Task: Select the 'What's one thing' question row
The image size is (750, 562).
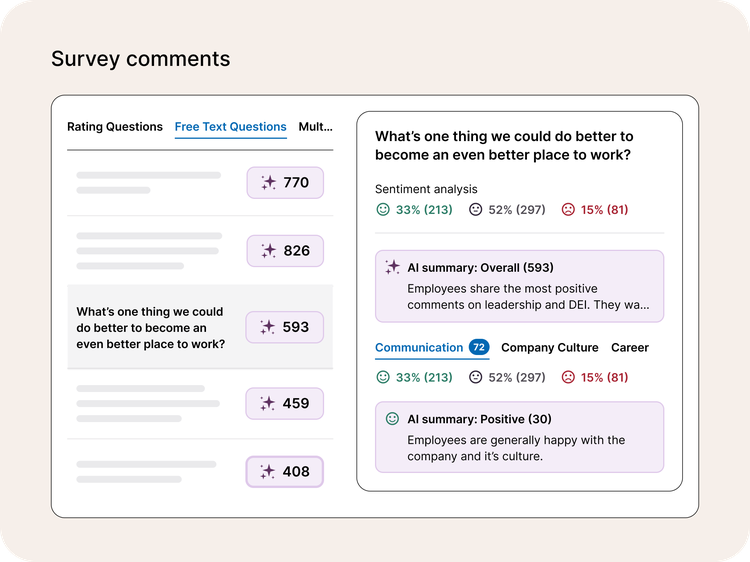Action: 150,327
